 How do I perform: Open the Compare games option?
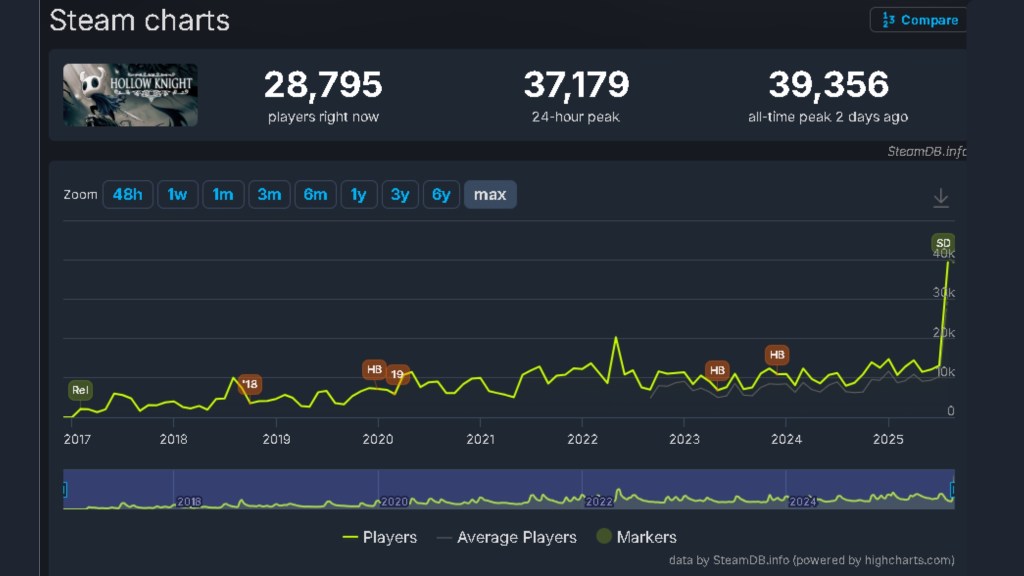pos(916,20)
